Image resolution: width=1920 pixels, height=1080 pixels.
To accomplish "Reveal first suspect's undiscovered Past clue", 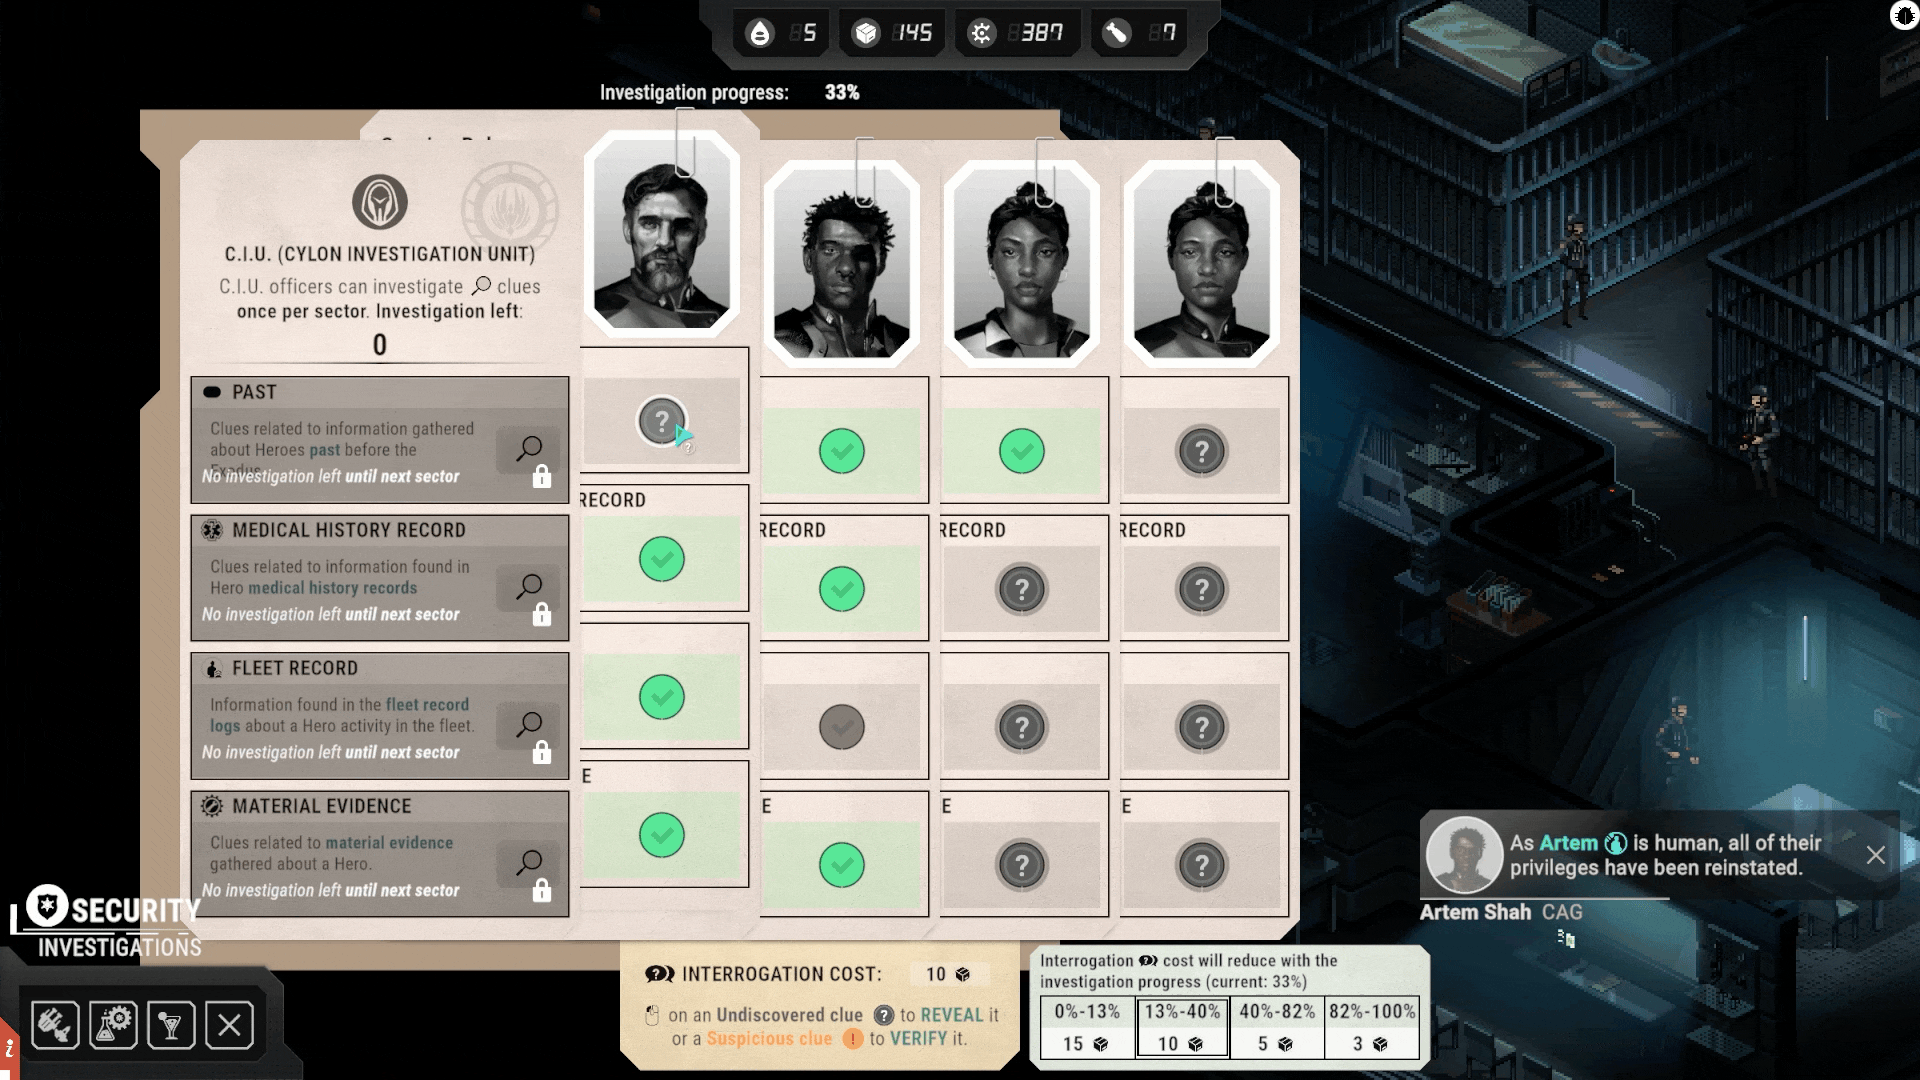I will [x=661, y=421].
